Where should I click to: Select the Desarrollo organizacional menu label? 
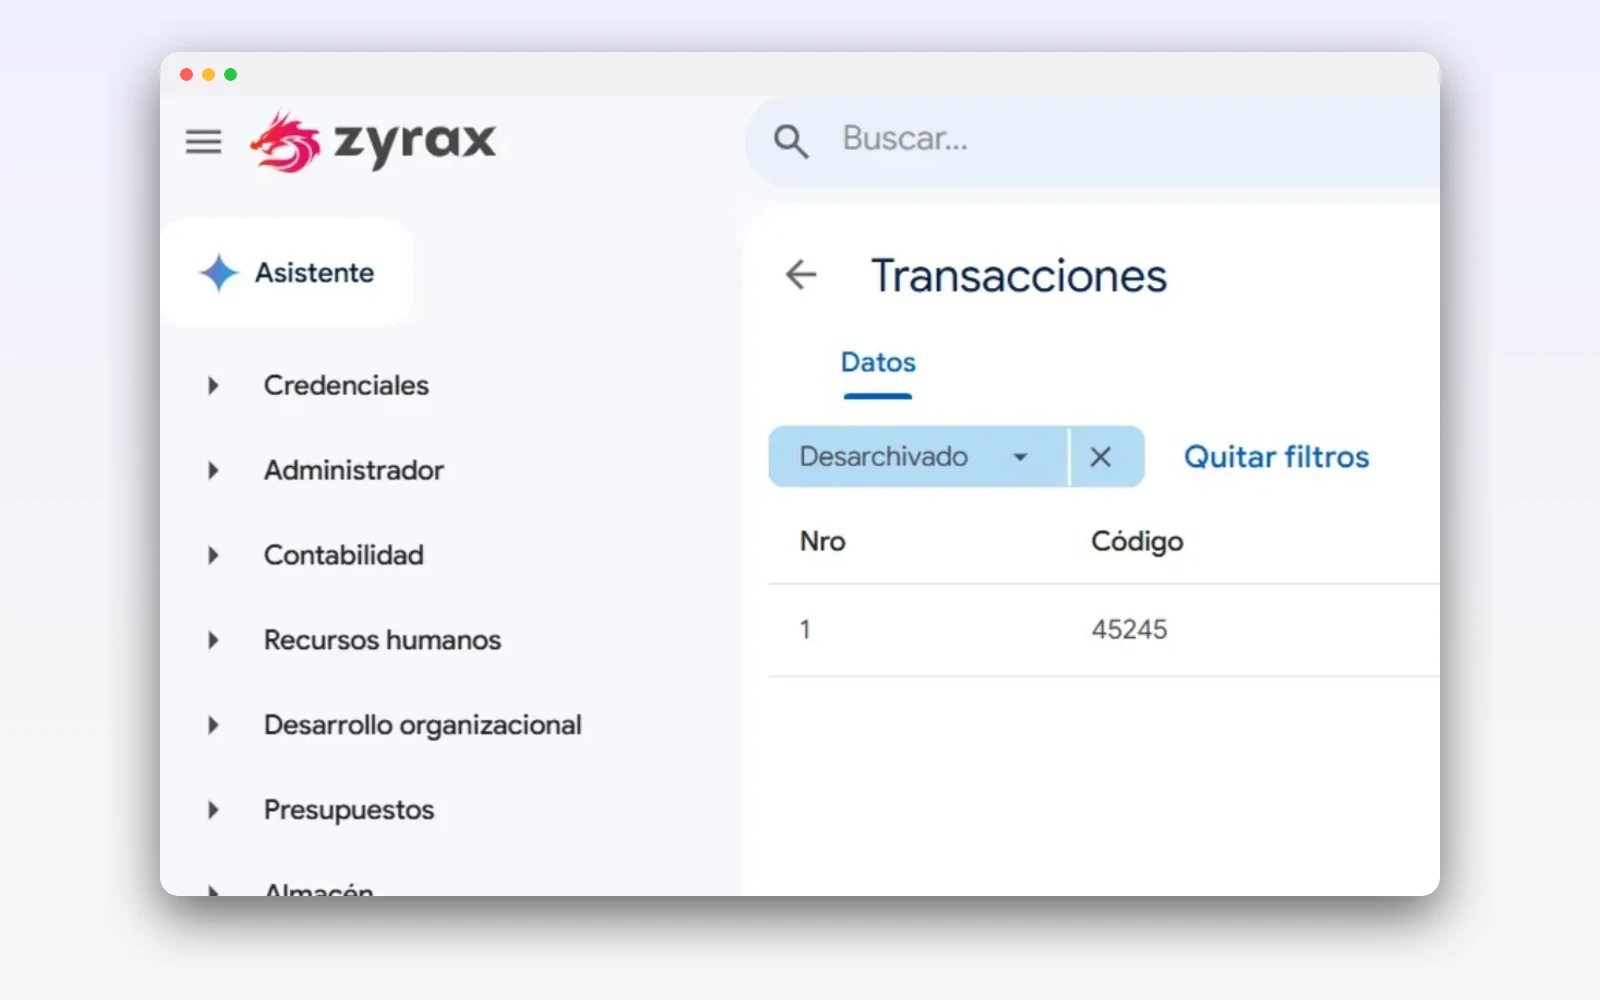coord(423,725)
